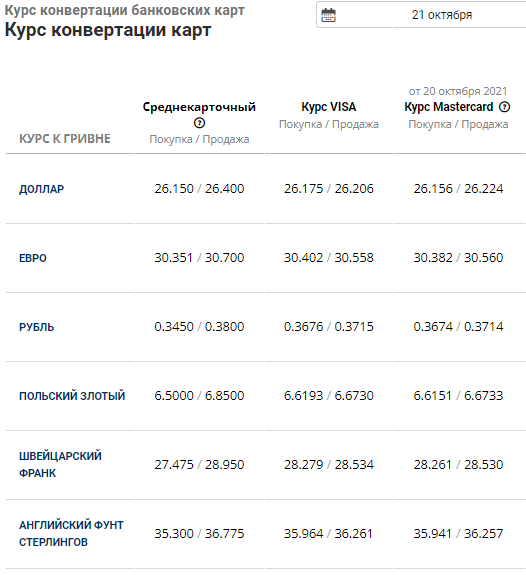Click the zloty VISA rate 6.6193 / 6.6730
The height and width of the screenshot is (575, 526).
tap(329, 396)
